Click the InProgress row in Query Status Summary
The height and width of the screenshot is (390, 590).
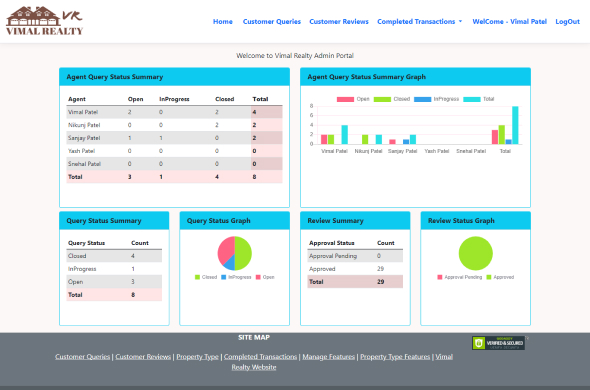[x=114, y=269]
